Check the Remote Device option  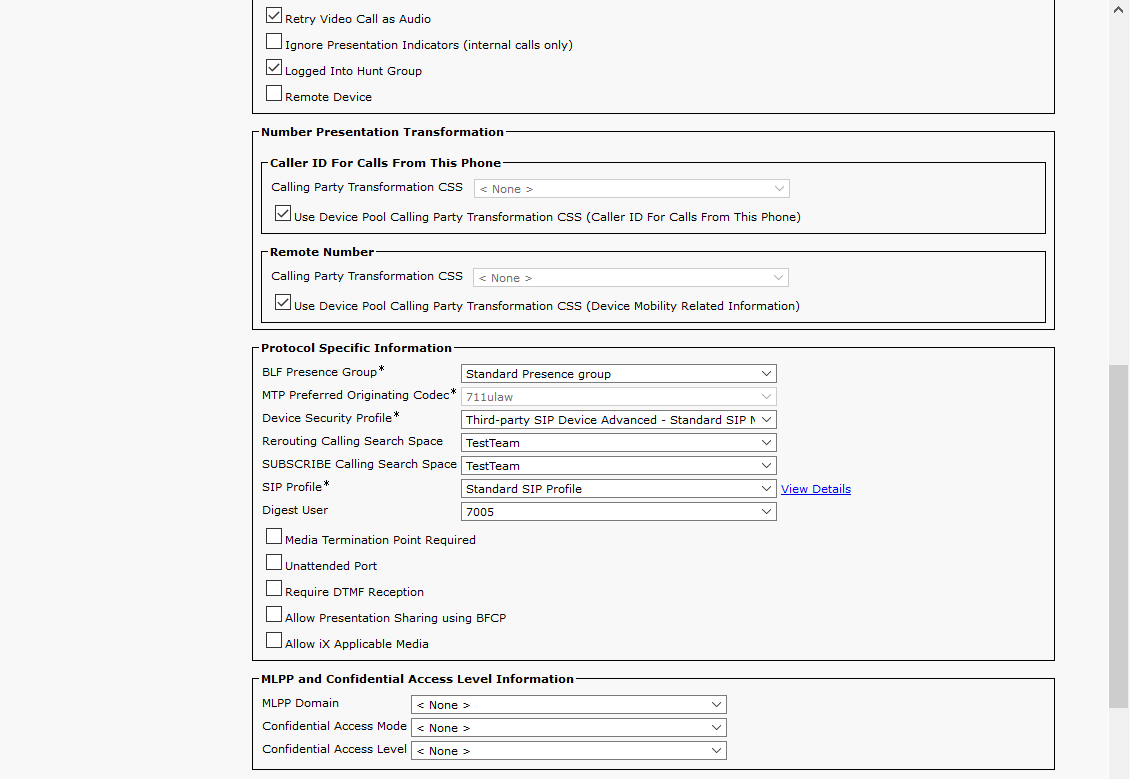[274, 95]
